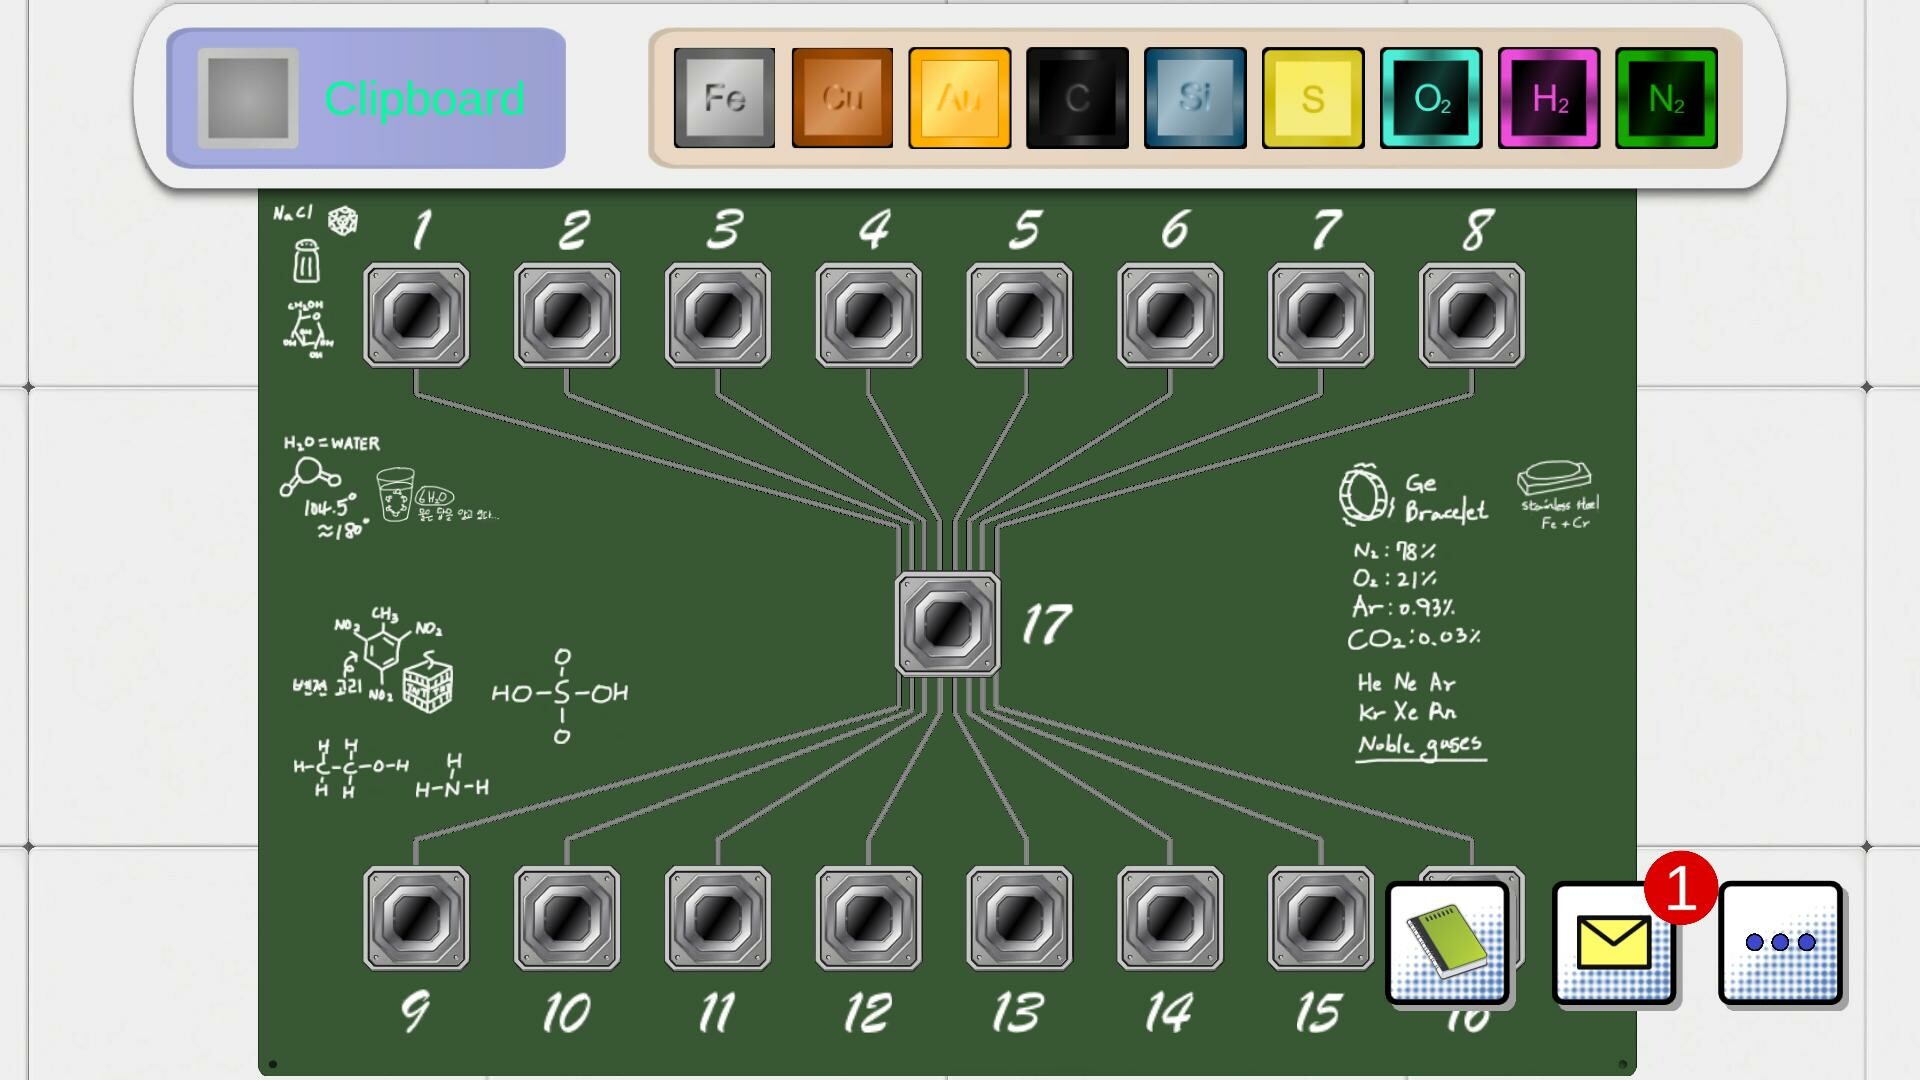Screen dimensions: 1920x1080
Task: Select the S sulfur element icon
Action: [x=1312, y=97]
